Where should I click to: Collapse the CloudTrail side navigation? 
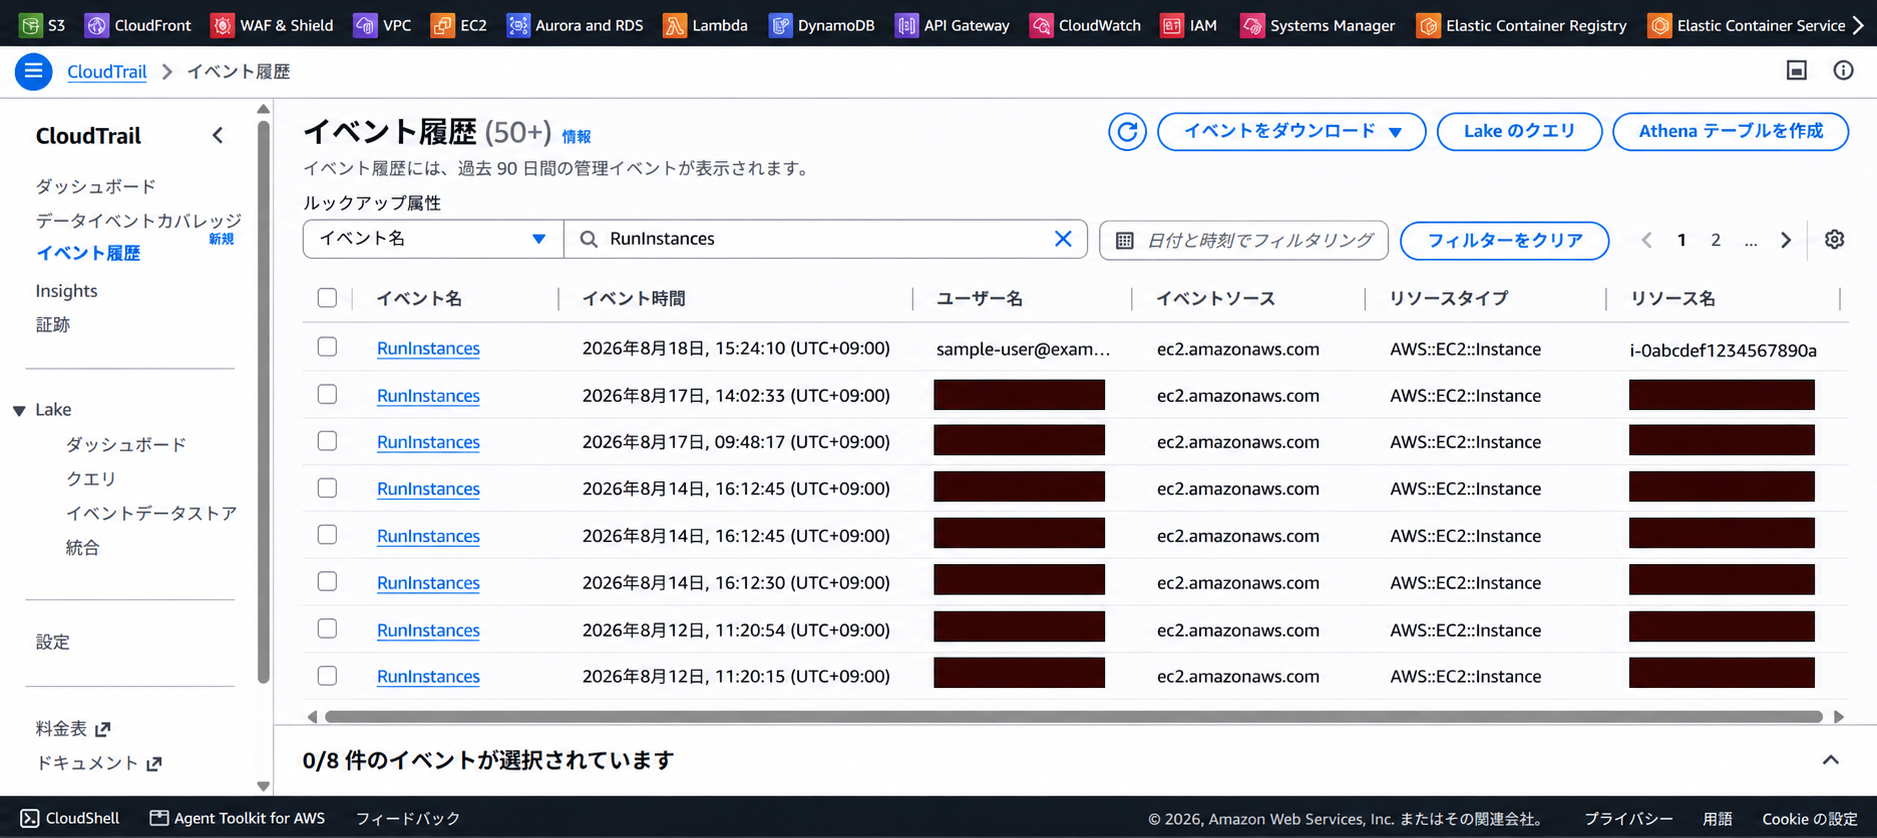[218, 135]
